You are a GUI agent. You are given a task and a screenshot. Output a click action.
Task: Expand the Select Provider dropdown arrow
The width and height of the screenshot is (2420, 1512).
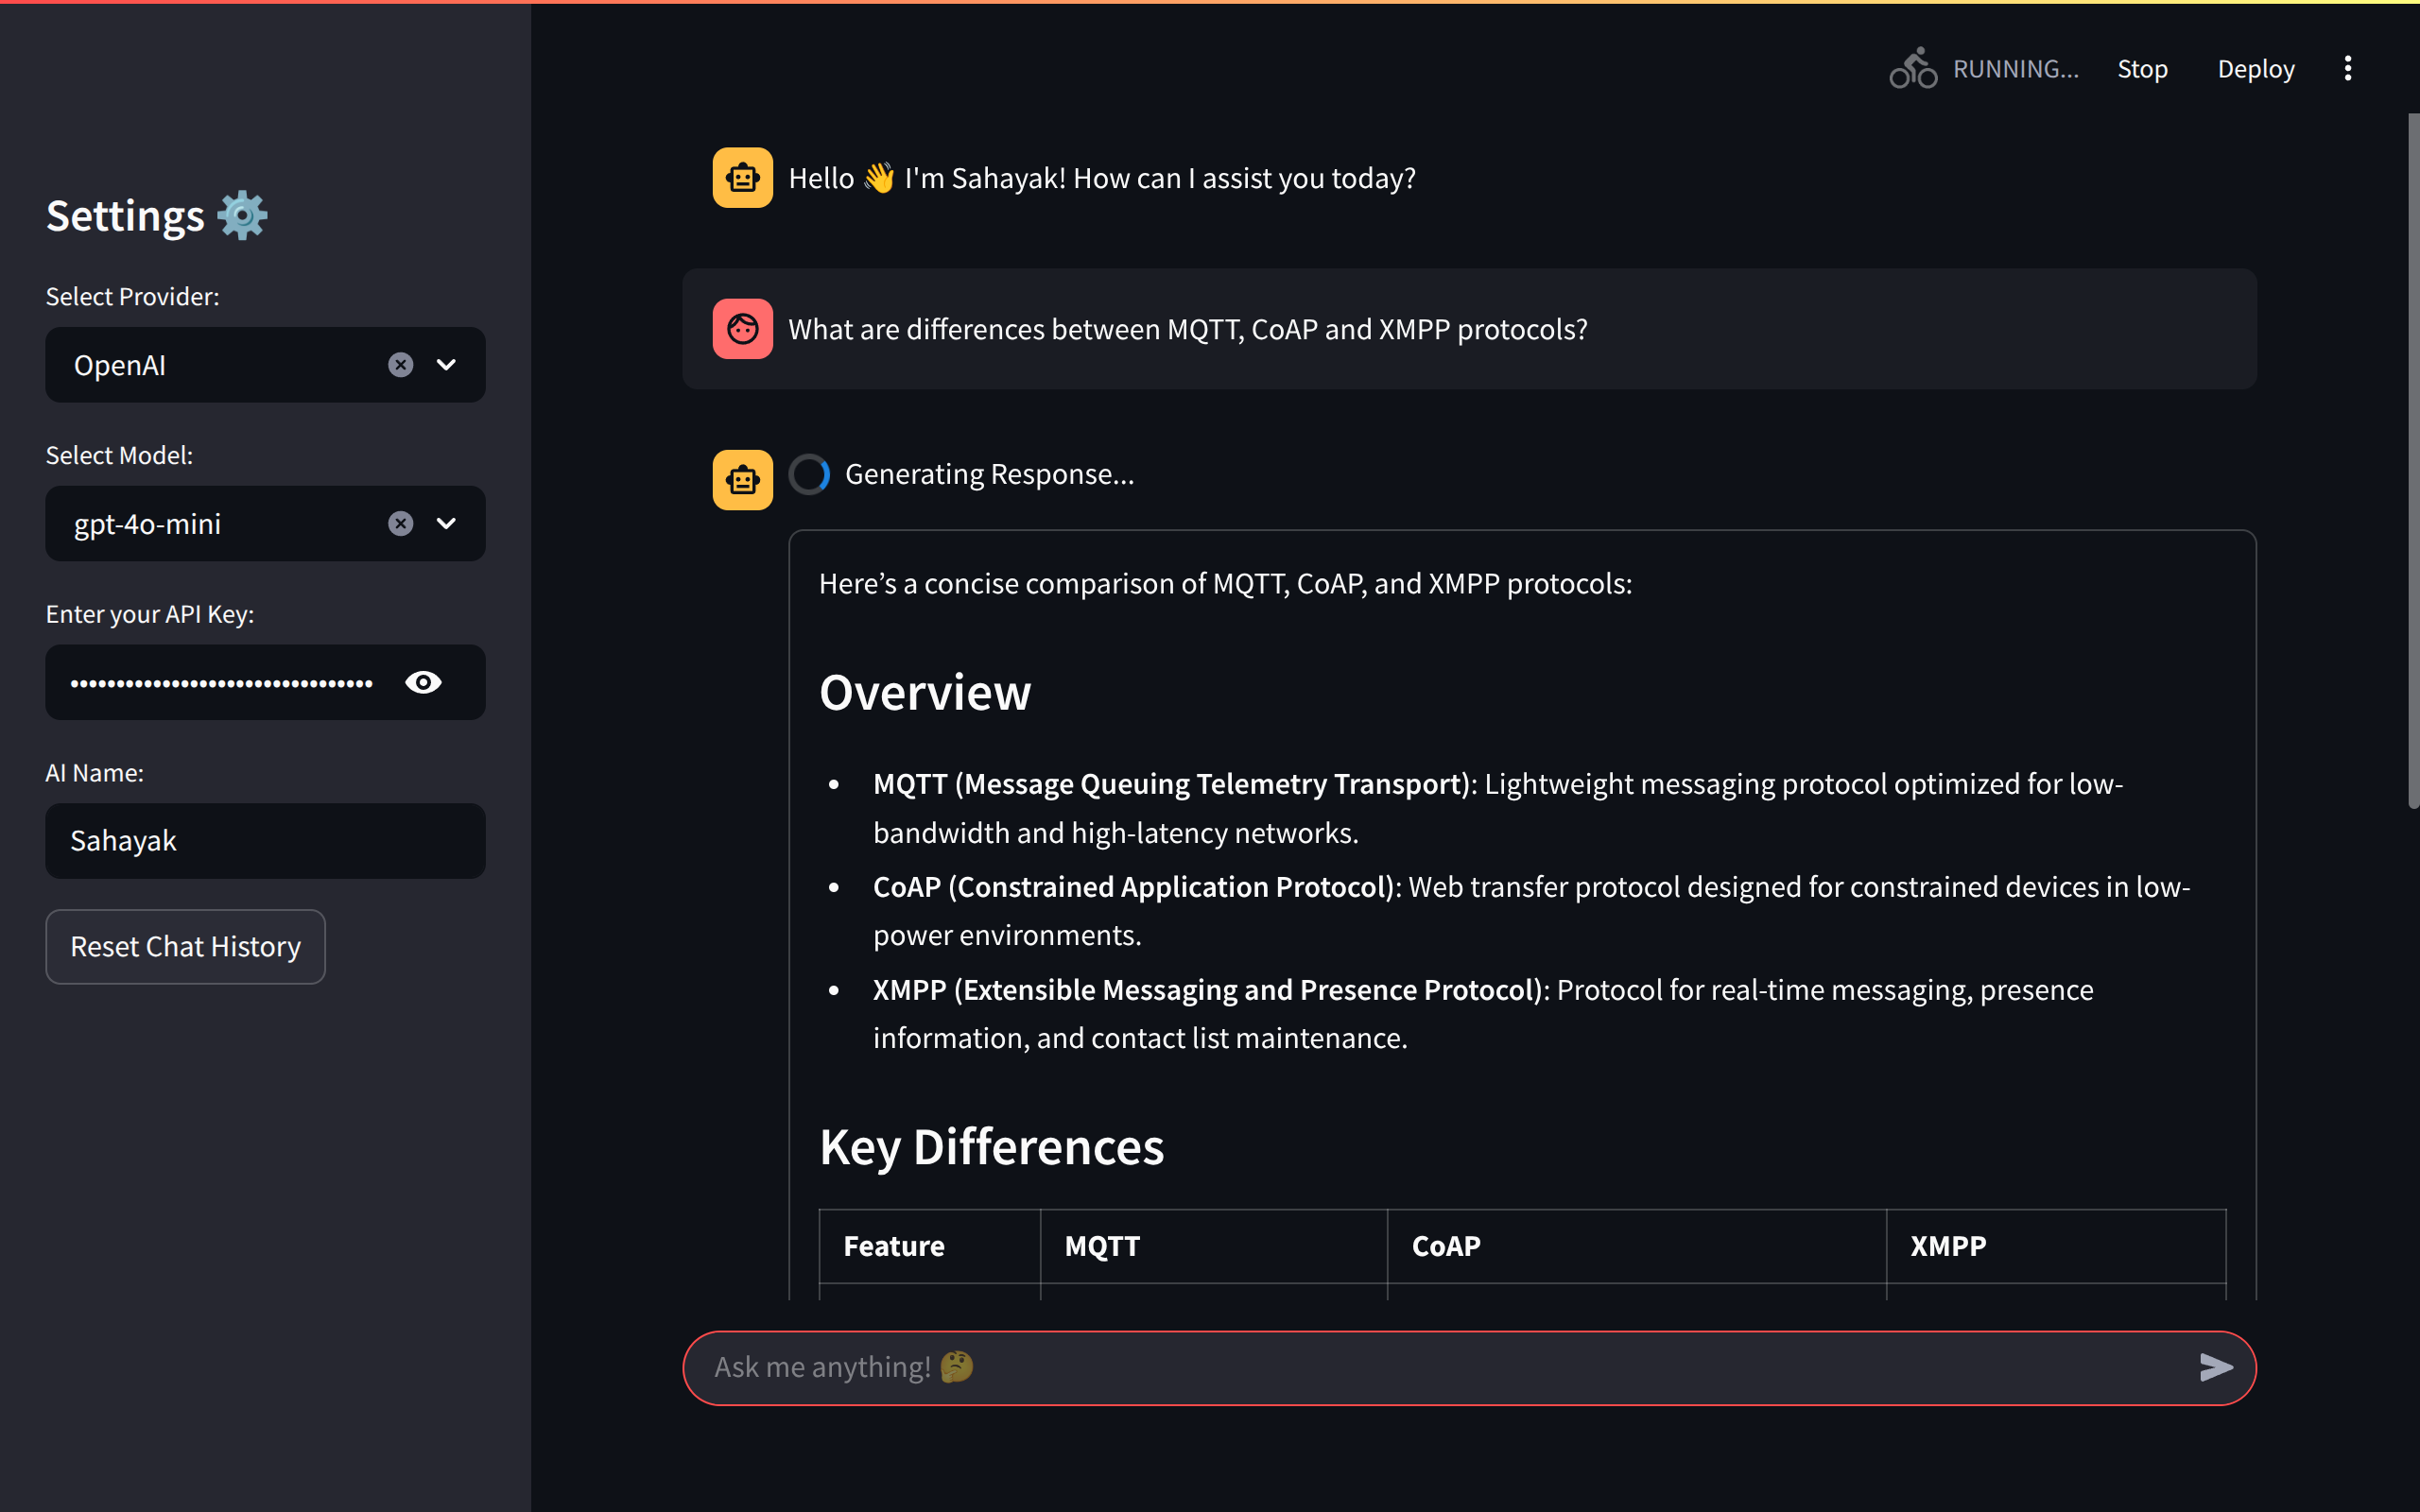coord(446,365)
